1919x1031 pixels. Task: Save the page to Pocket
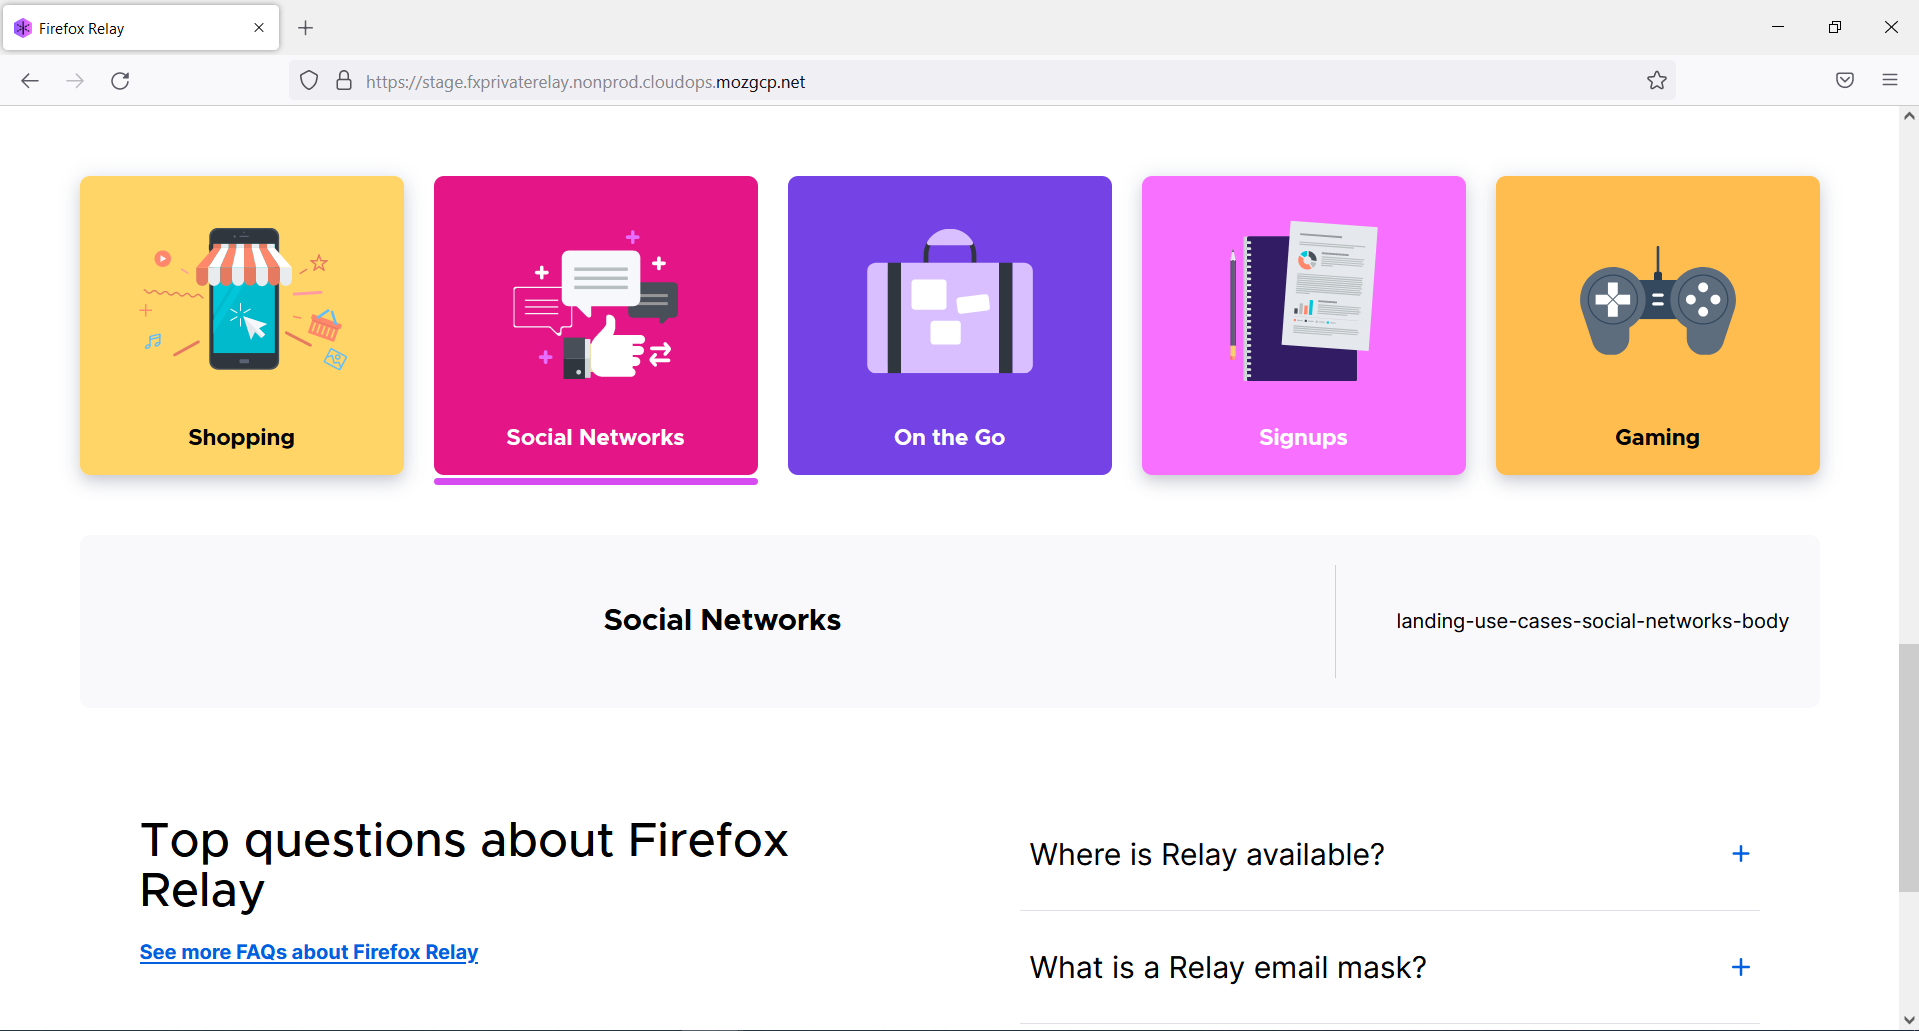1844,80
